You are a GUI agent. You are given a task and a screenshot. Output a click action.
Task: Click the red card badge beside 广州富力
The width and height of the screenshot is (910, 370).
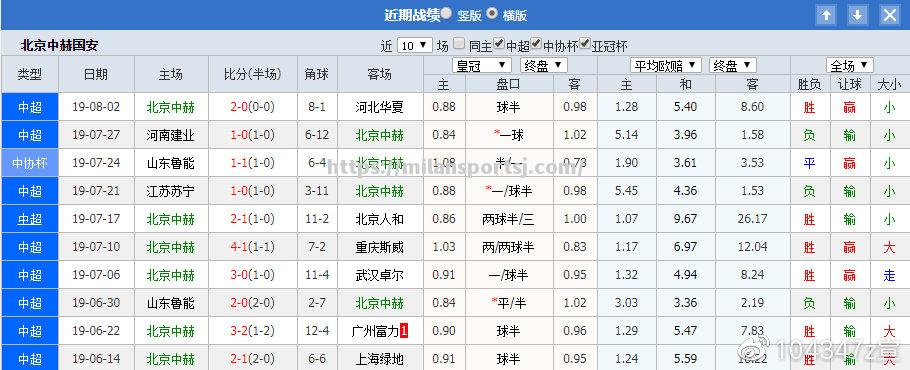[x=404, y=331]
